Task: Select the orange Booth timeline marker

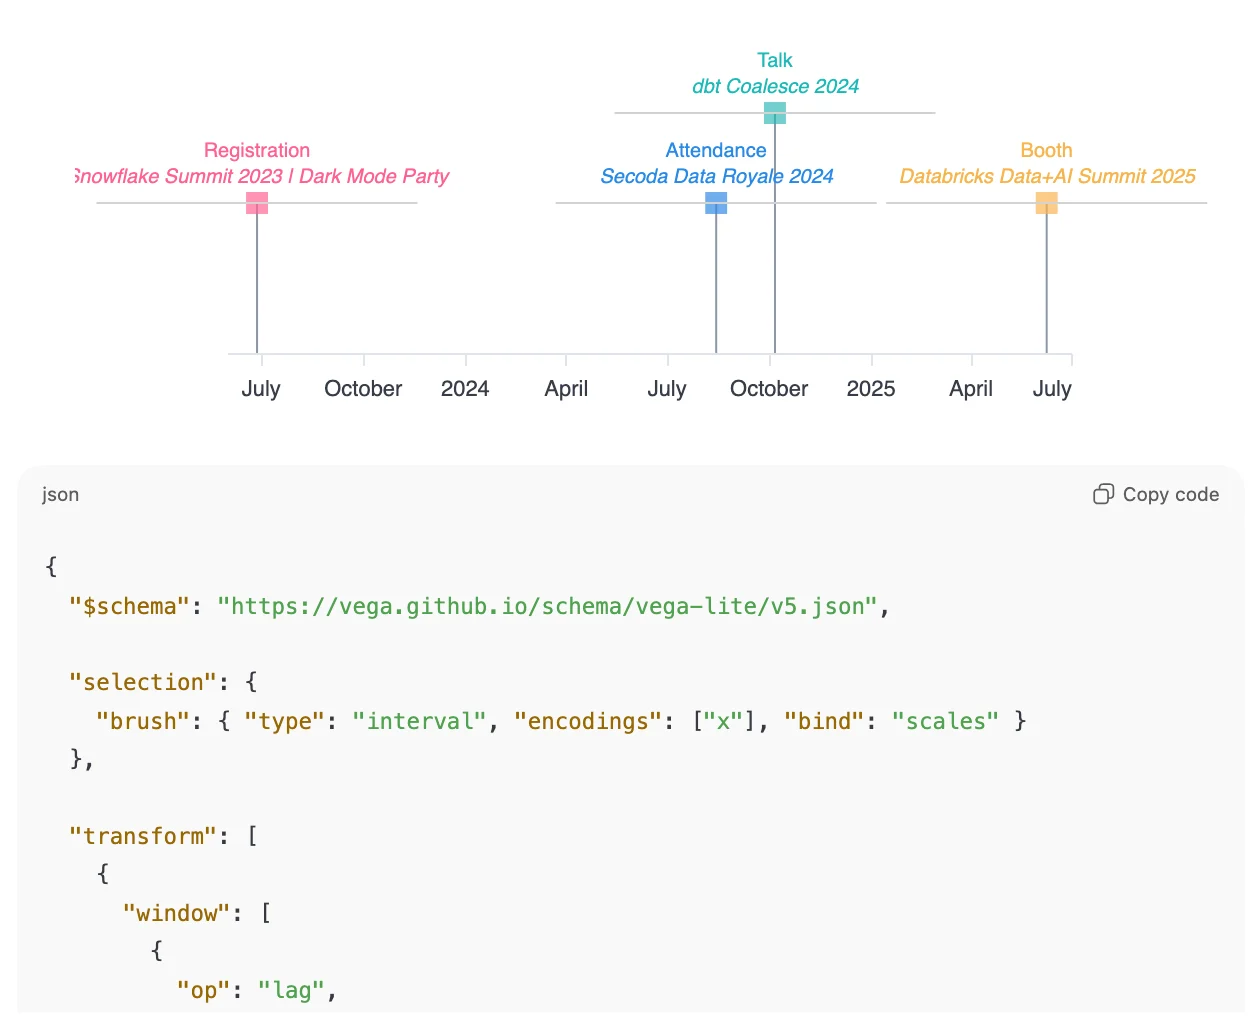Action: (x=1047, y=203)
